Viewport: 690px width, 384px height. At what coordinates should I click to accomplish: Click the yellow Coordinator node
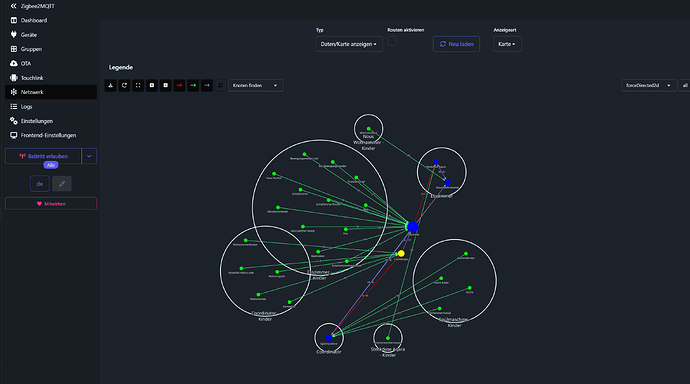click(x=401, y=254)
